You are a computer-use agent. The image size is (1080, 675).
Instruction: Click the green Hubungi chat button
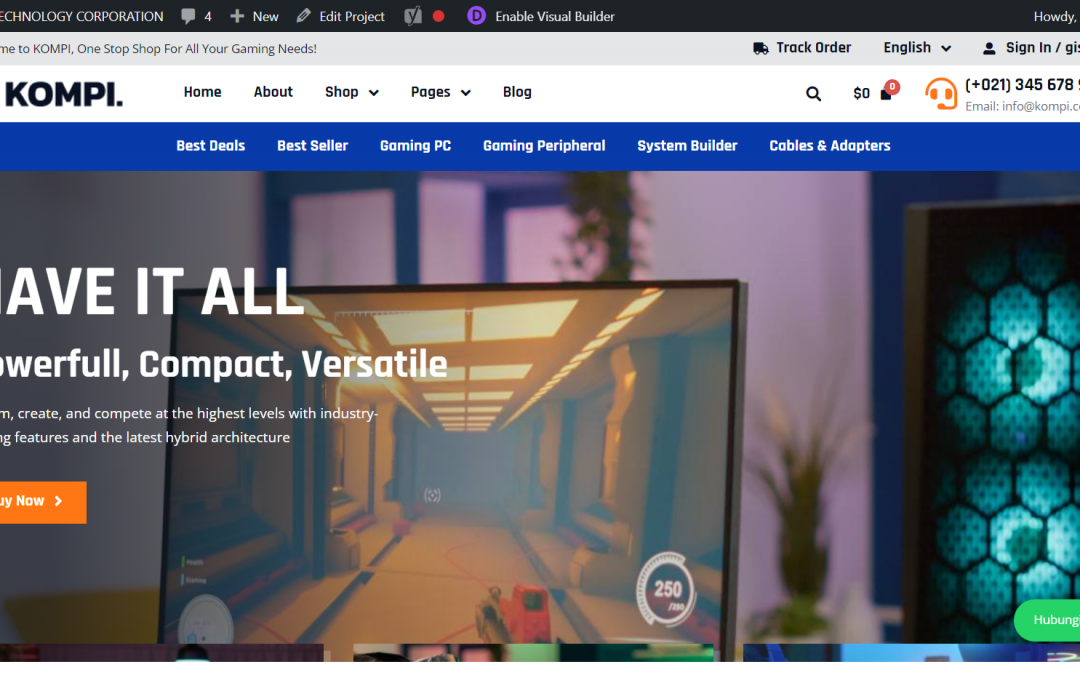pos(1050,620)
